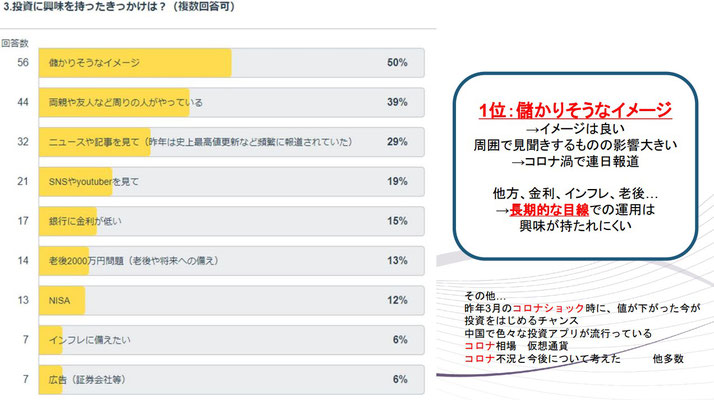
Task: Click the 39% percentage label
Action: click(397, 102)
